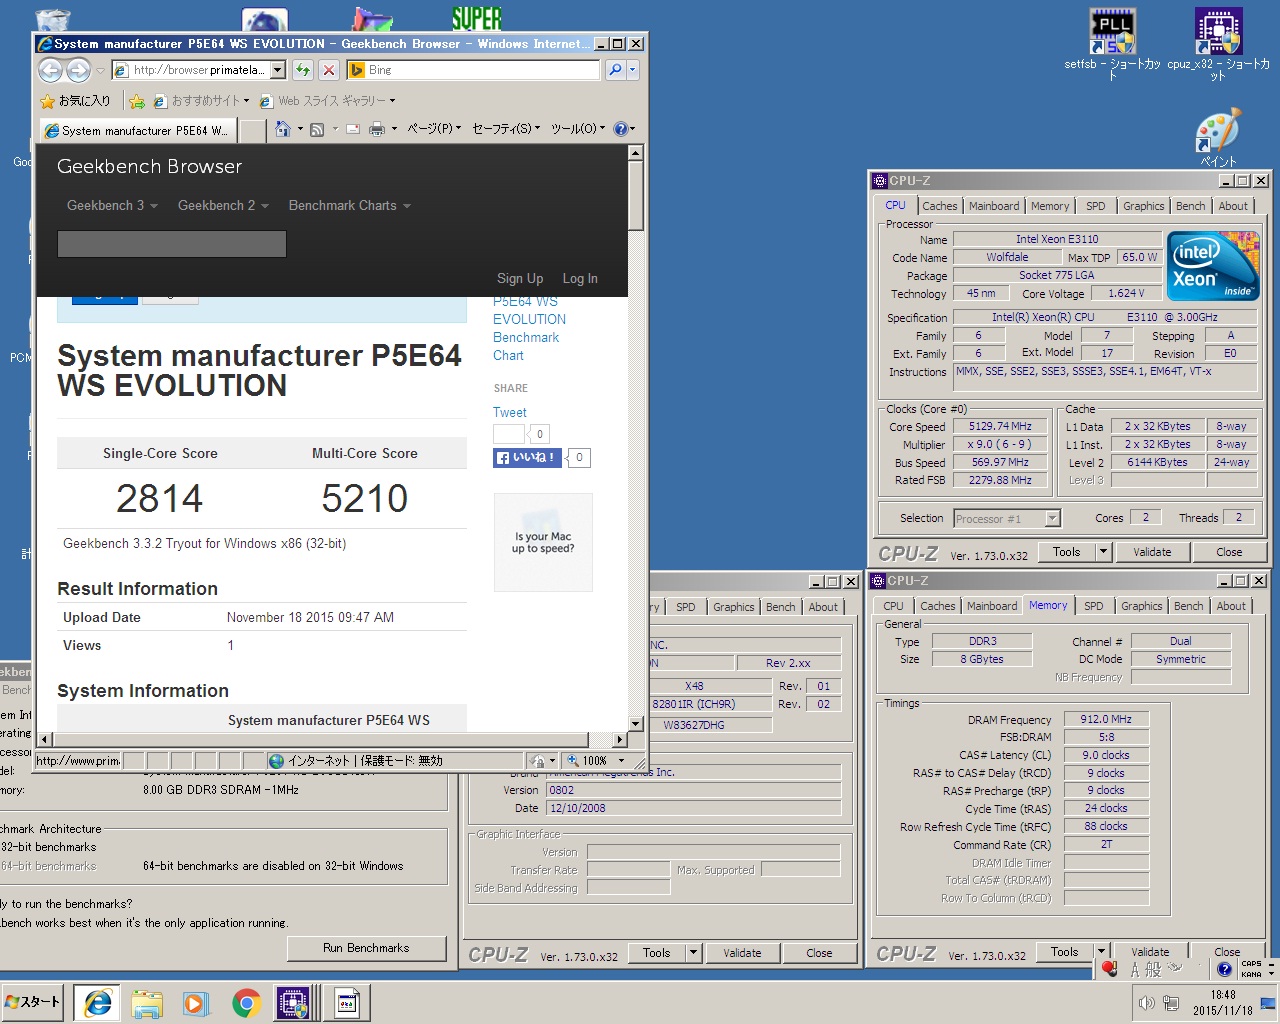Click the Geekbench search input field
1280x1024 pixels.
point(172,244)
